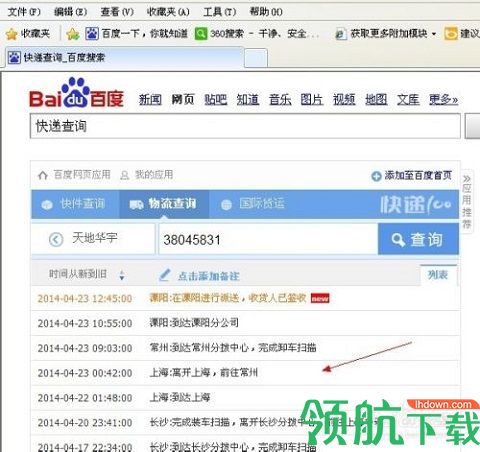The image size is (480, 452).
Task: Click the 快递100 logo
Action: tap(416, 204)
